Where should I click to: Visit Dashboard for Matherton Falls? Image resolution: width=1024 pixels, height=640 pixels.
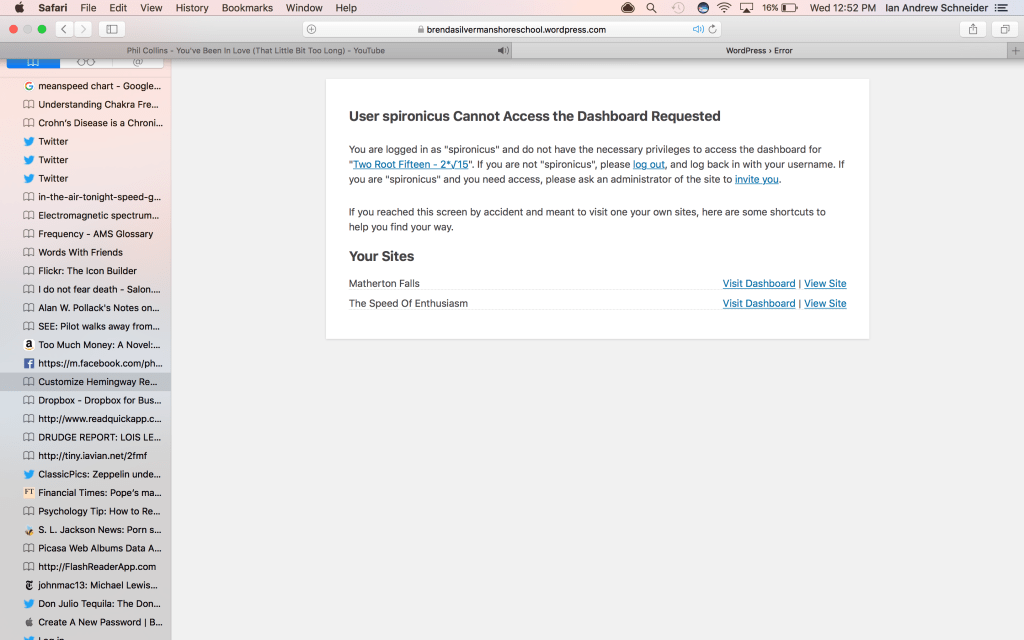[x=759, y=284]
